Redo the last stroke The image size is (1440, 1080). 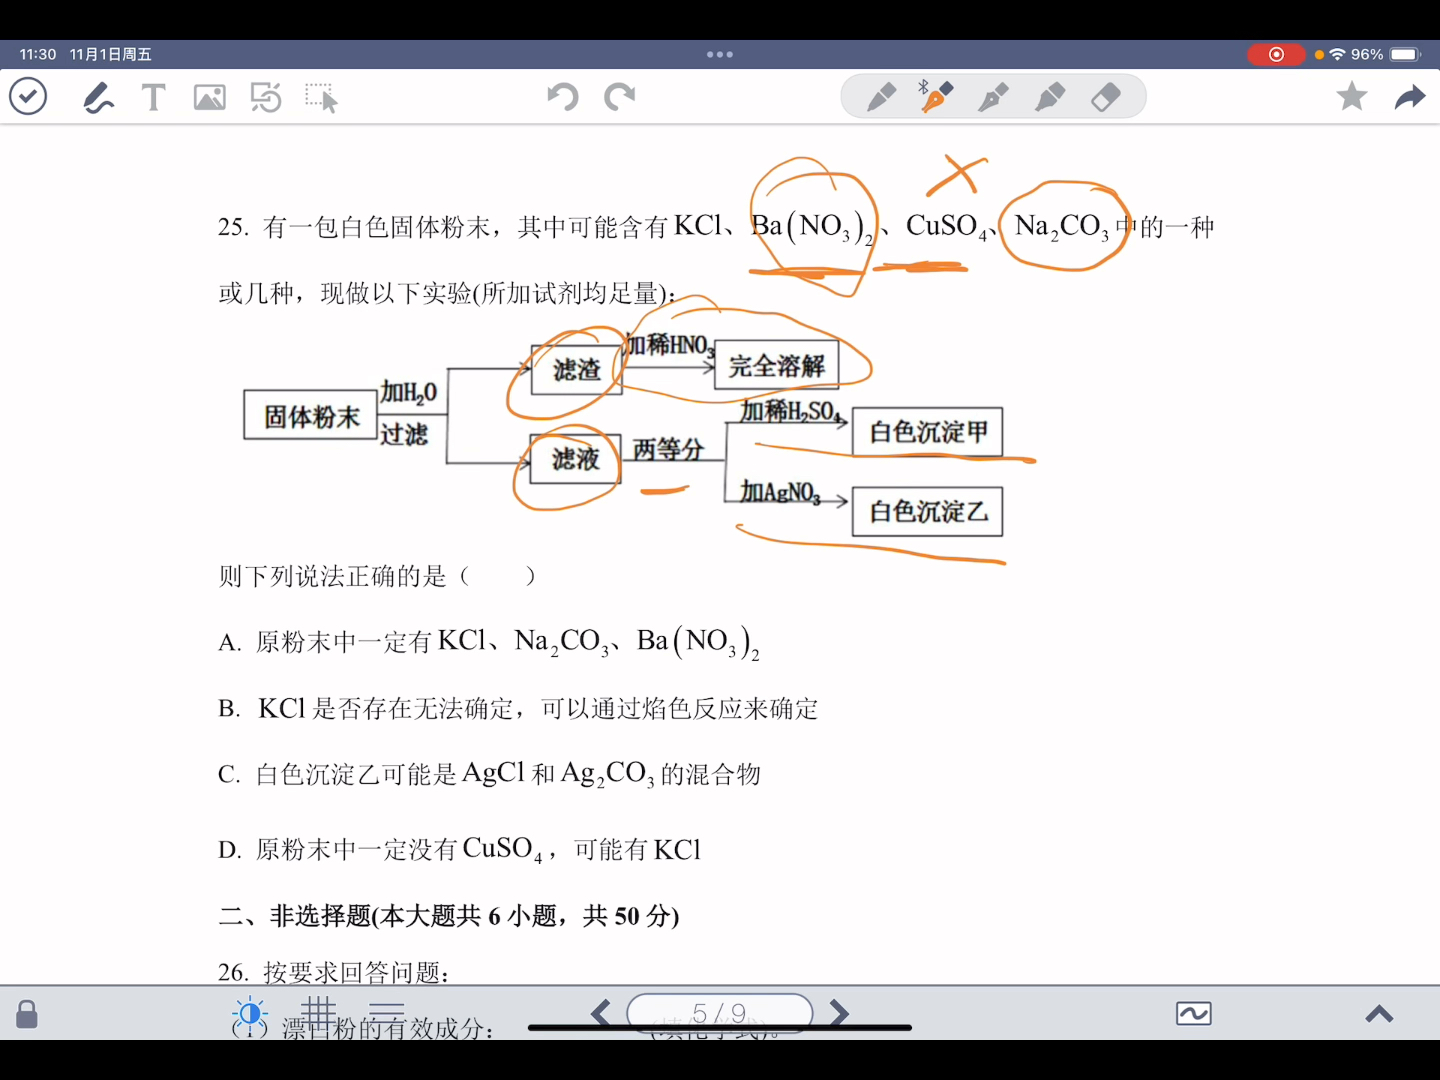point(620,97)
